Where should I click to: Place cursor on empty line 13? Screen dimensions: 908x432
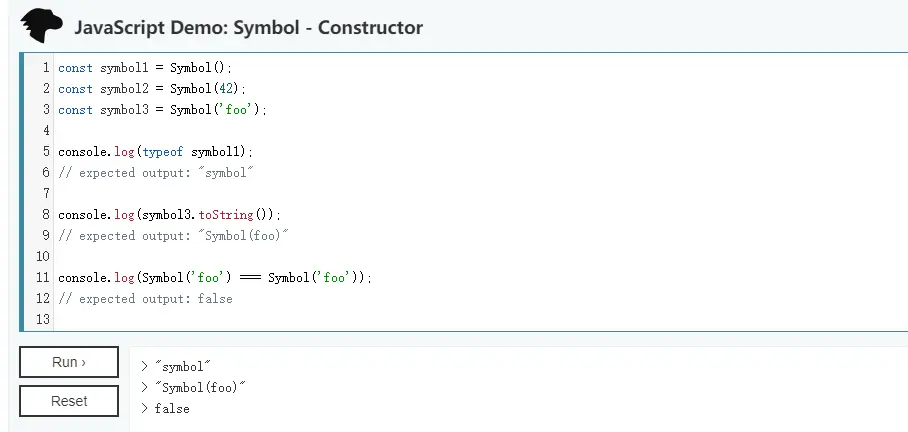pos(481,320)
